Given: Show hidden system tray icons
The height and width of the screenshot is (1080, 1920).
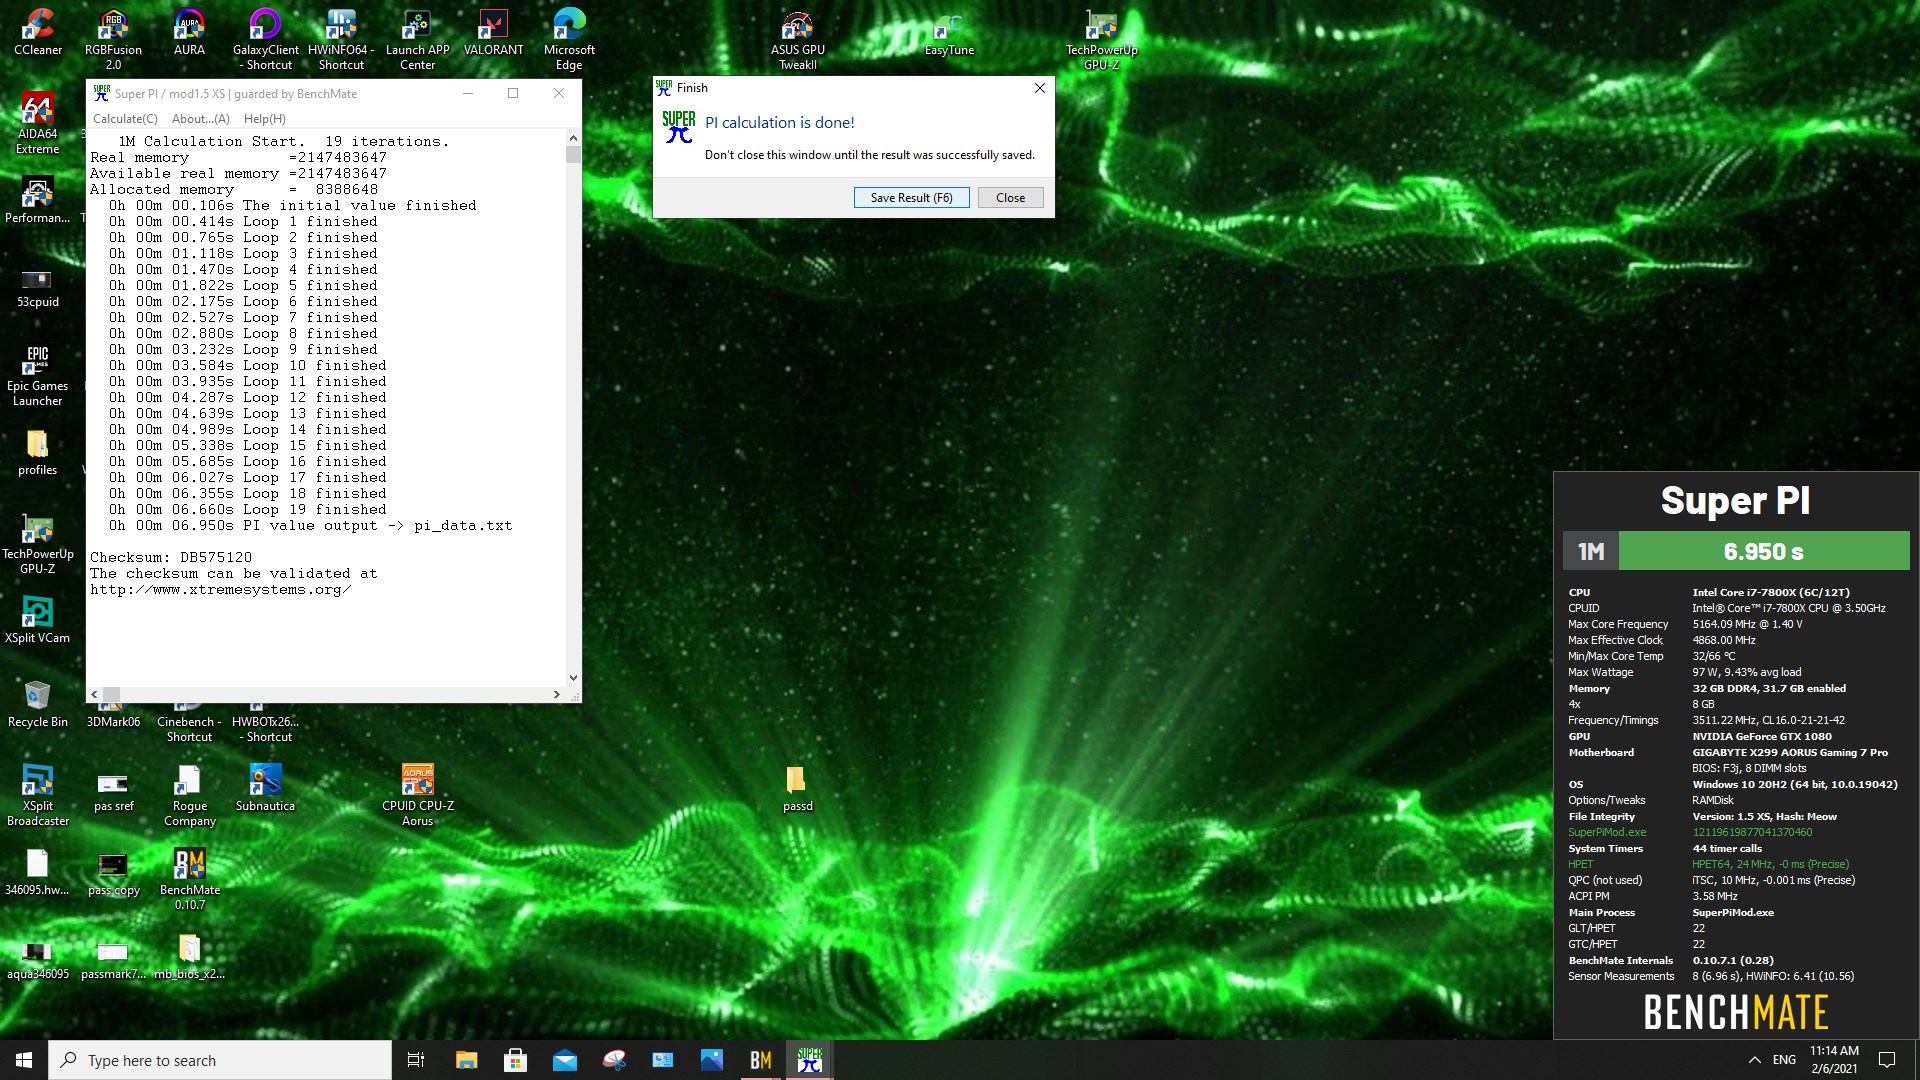Looking at the screenshot, I should [x=1754, y=1060].
